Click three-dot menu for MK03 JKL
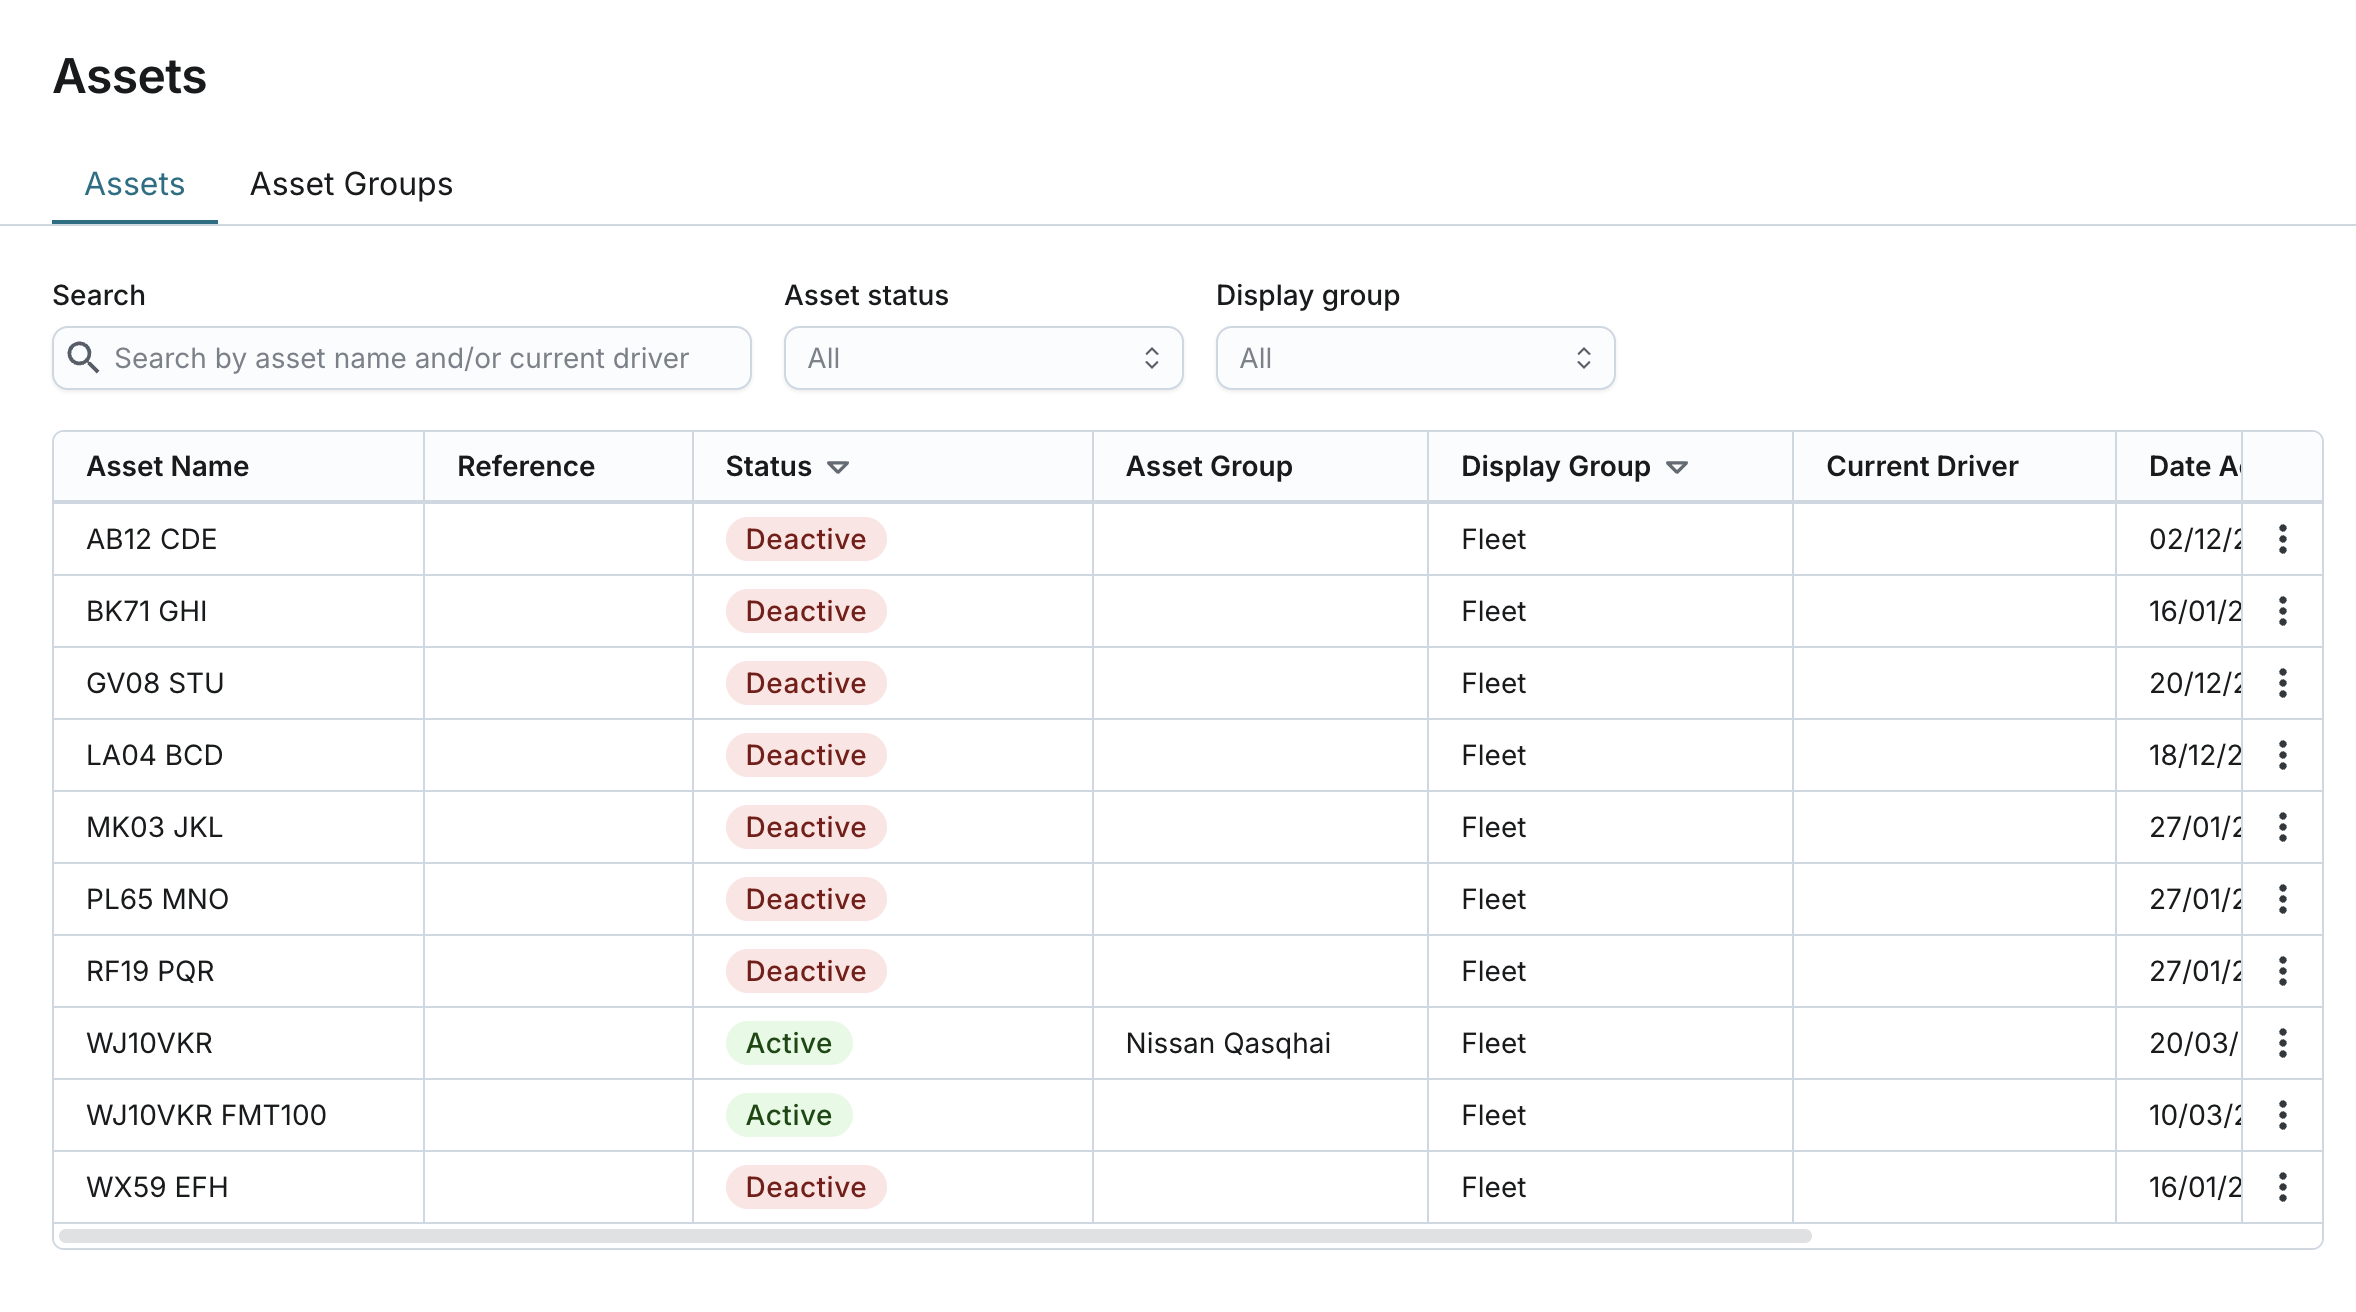 click(2282, 827)
